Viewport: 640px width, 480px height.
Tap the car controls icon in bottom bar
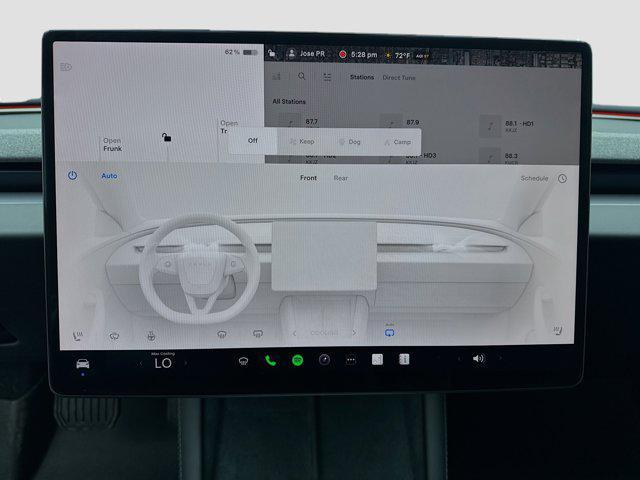point(83,363)
